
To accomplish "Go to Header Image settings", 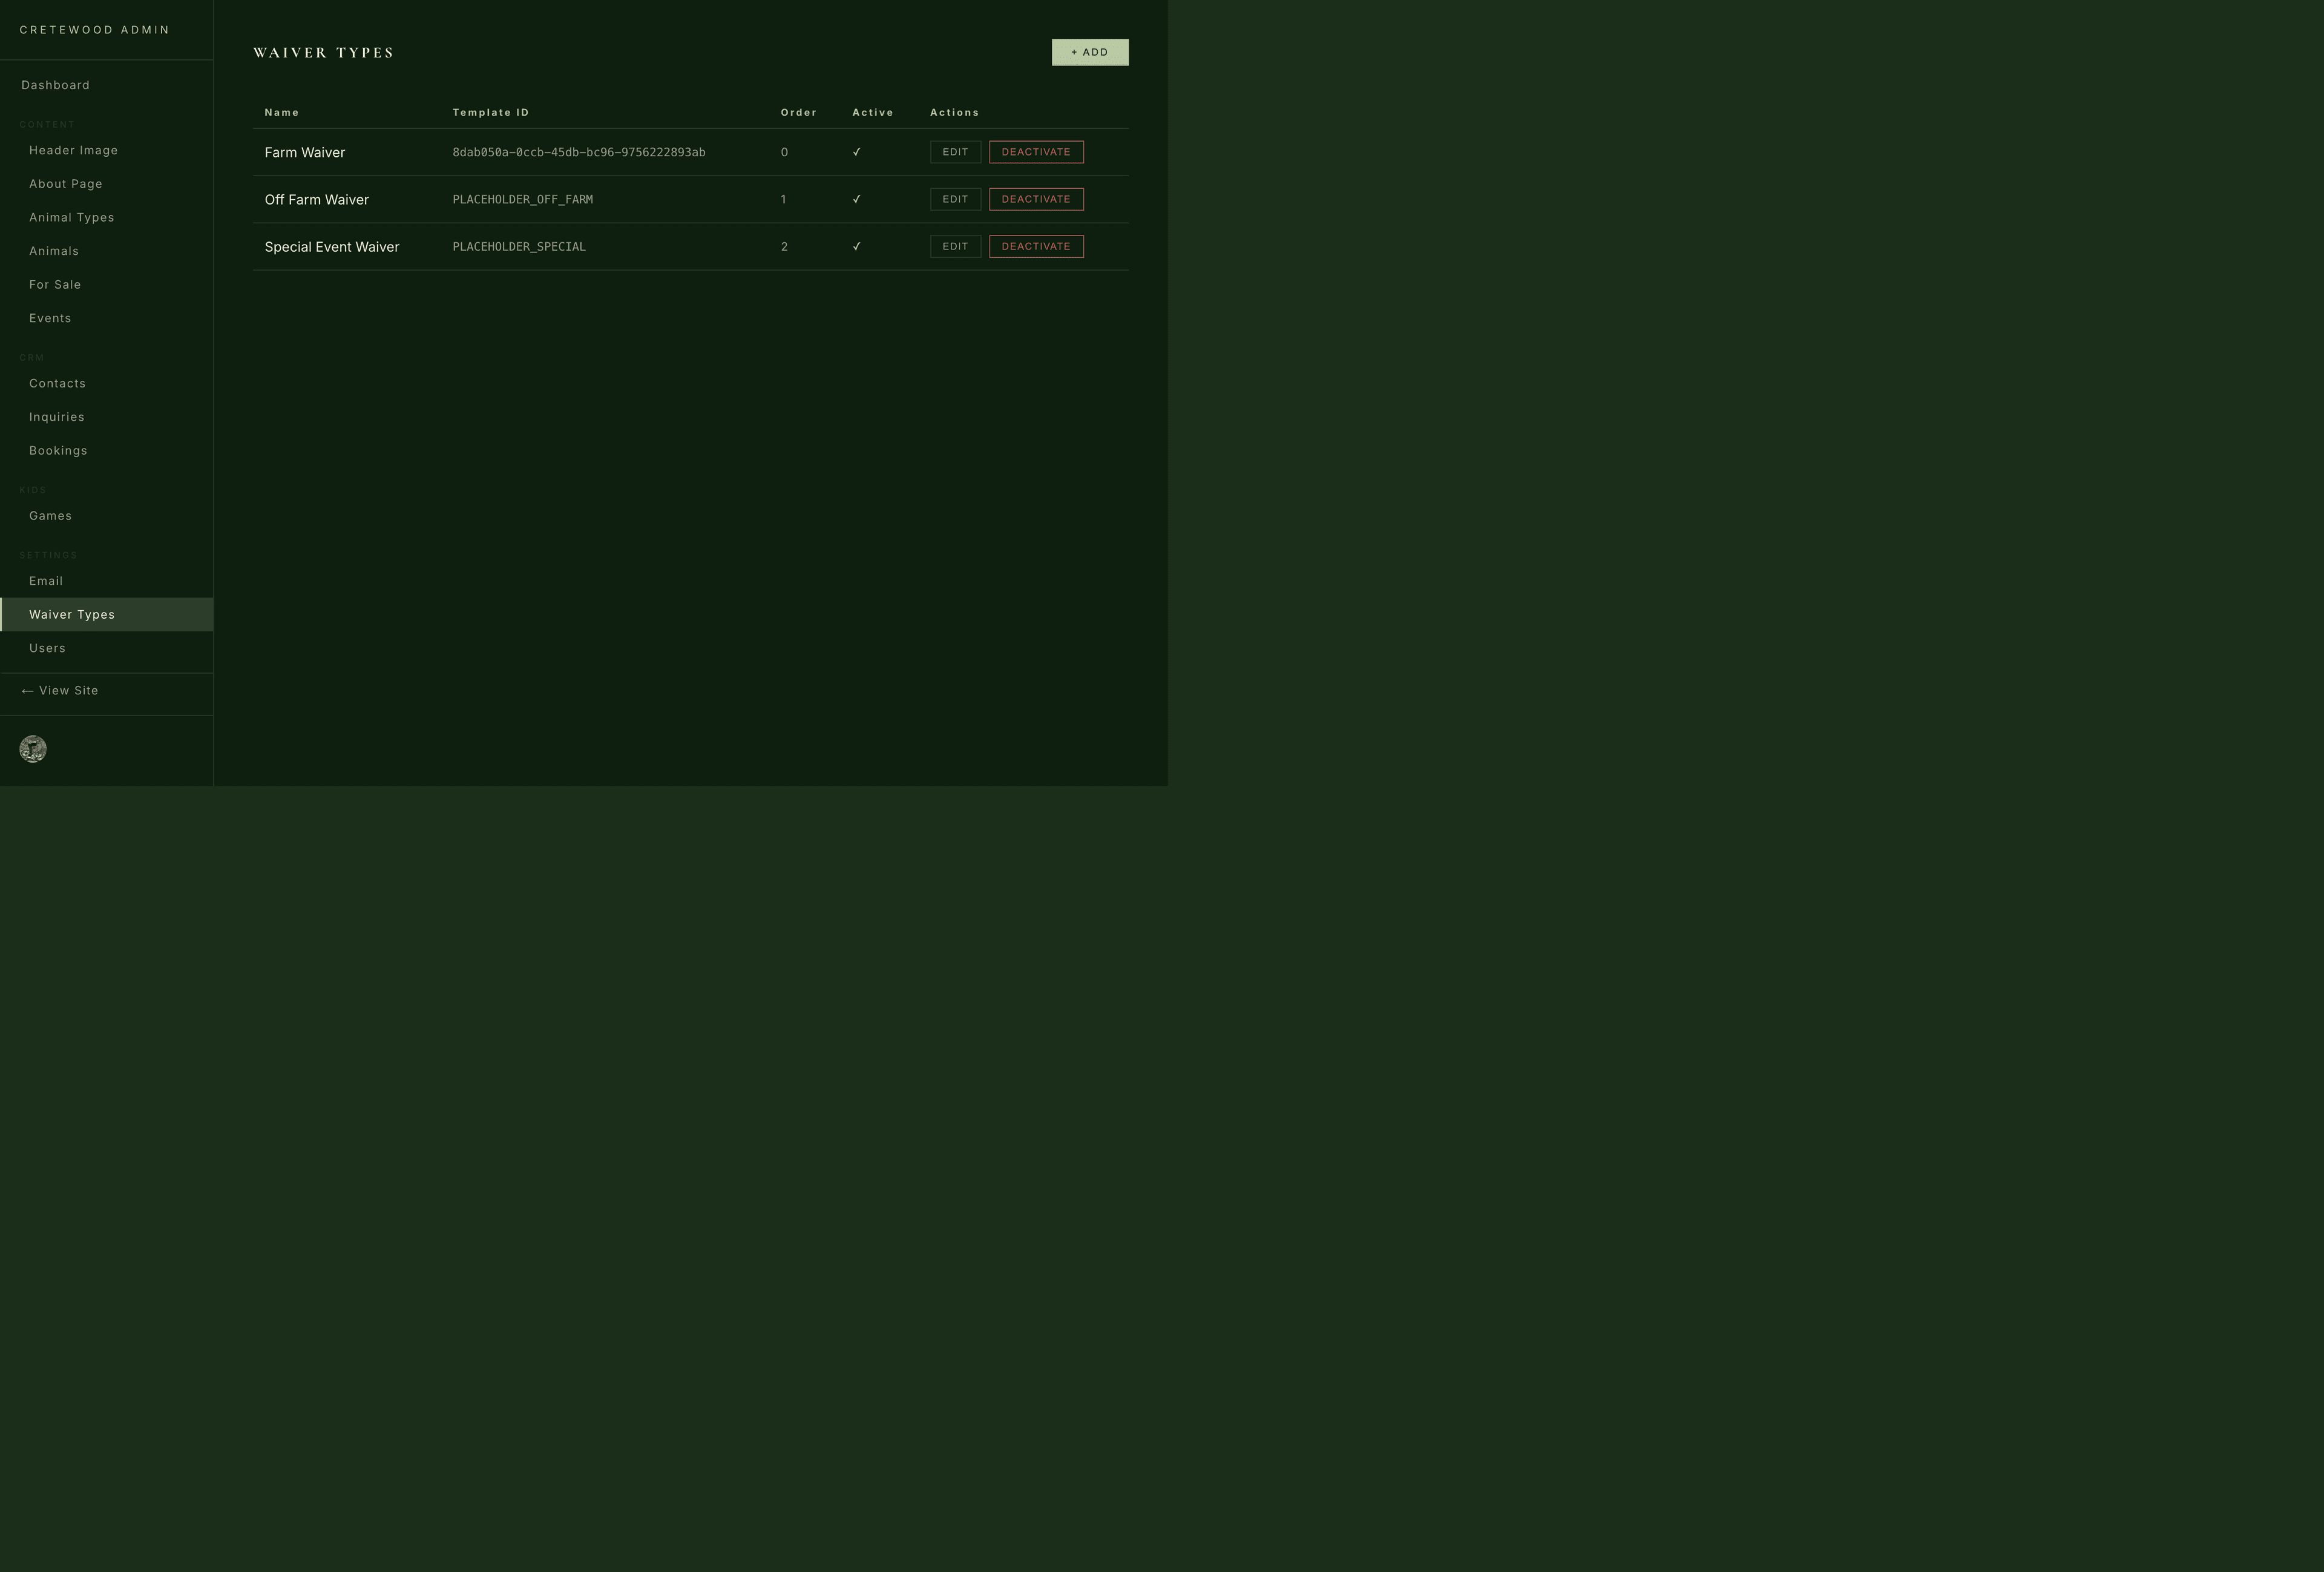I will point(73,150).
